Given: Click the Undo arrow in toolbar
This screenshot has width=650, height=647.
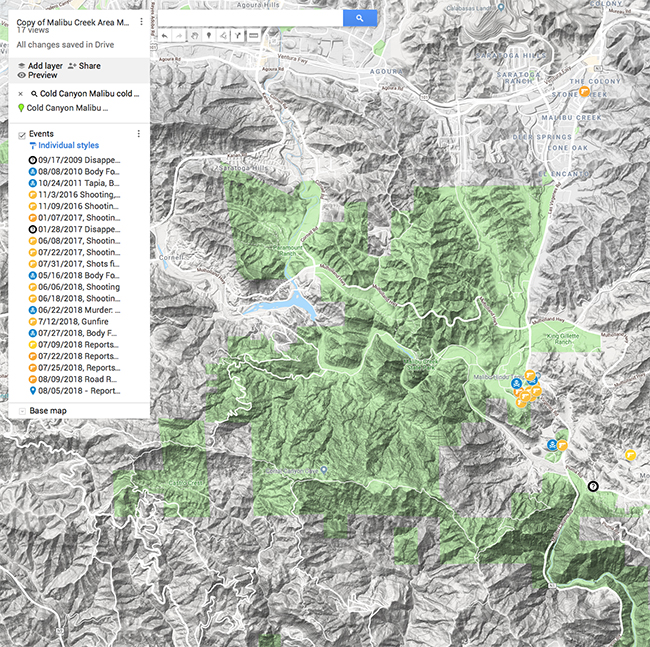Looking at the screenshot, I should [165, 37].
